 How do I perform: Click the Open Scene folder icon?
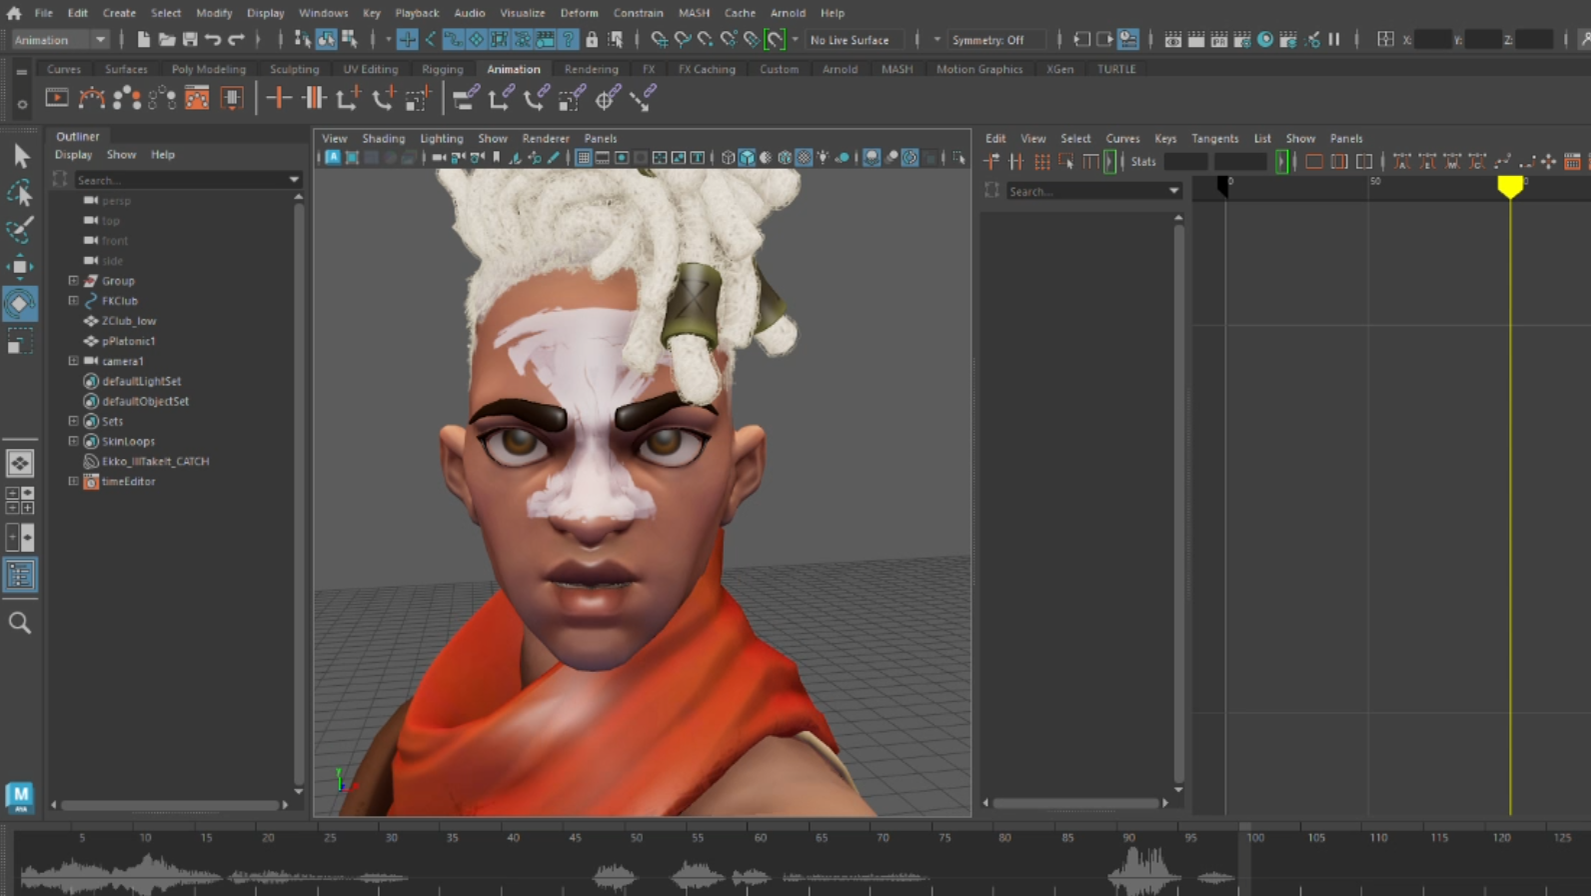point(166,40)
